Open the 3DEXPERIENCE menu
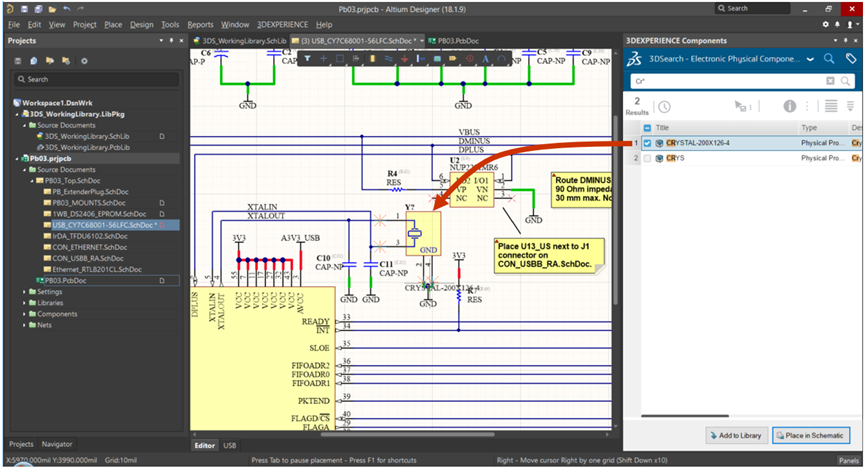 (282, 24)
